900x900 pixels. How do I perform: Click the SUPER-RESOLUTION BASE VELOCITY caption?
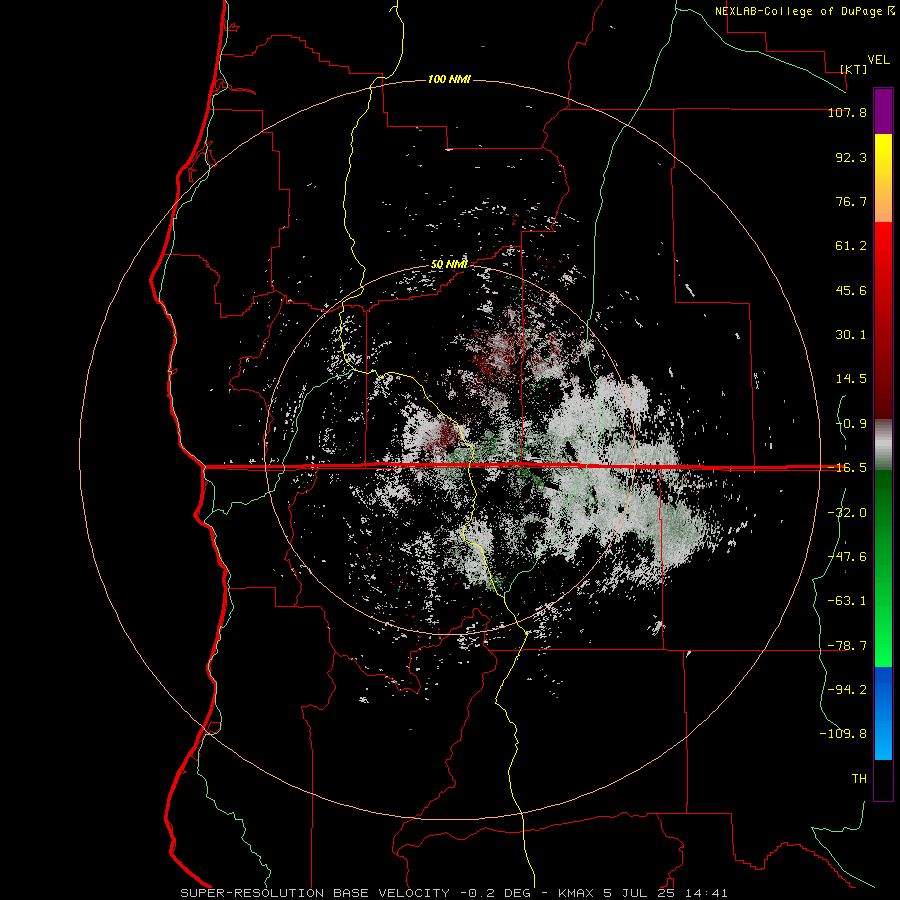pyautogui.click(x=315, y=893)
